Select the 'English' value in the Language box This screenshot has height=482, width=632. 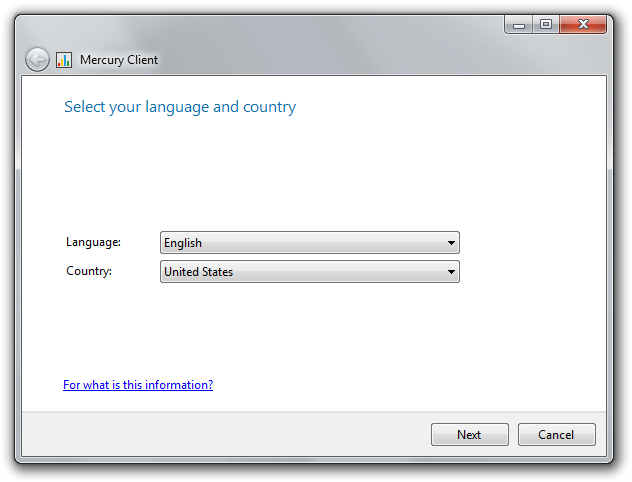pyautogui.click(x=183, y=243)
